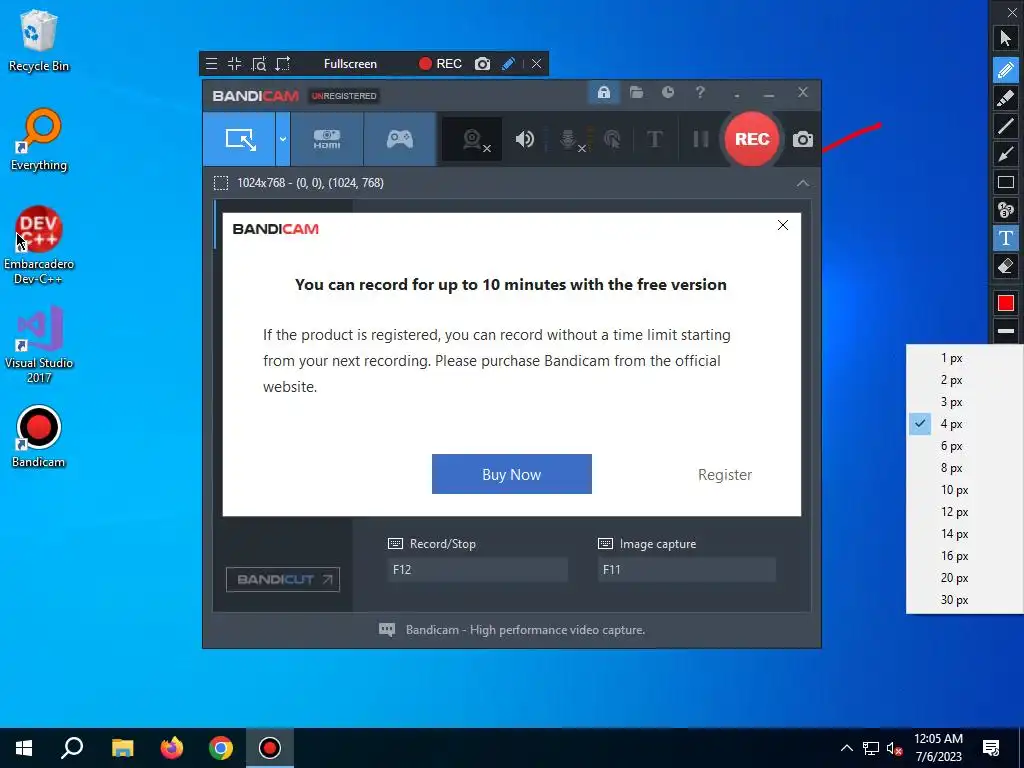Select the HDMI device recording mode
Screen dimensions: 1024x768
(x=327, y=139)
